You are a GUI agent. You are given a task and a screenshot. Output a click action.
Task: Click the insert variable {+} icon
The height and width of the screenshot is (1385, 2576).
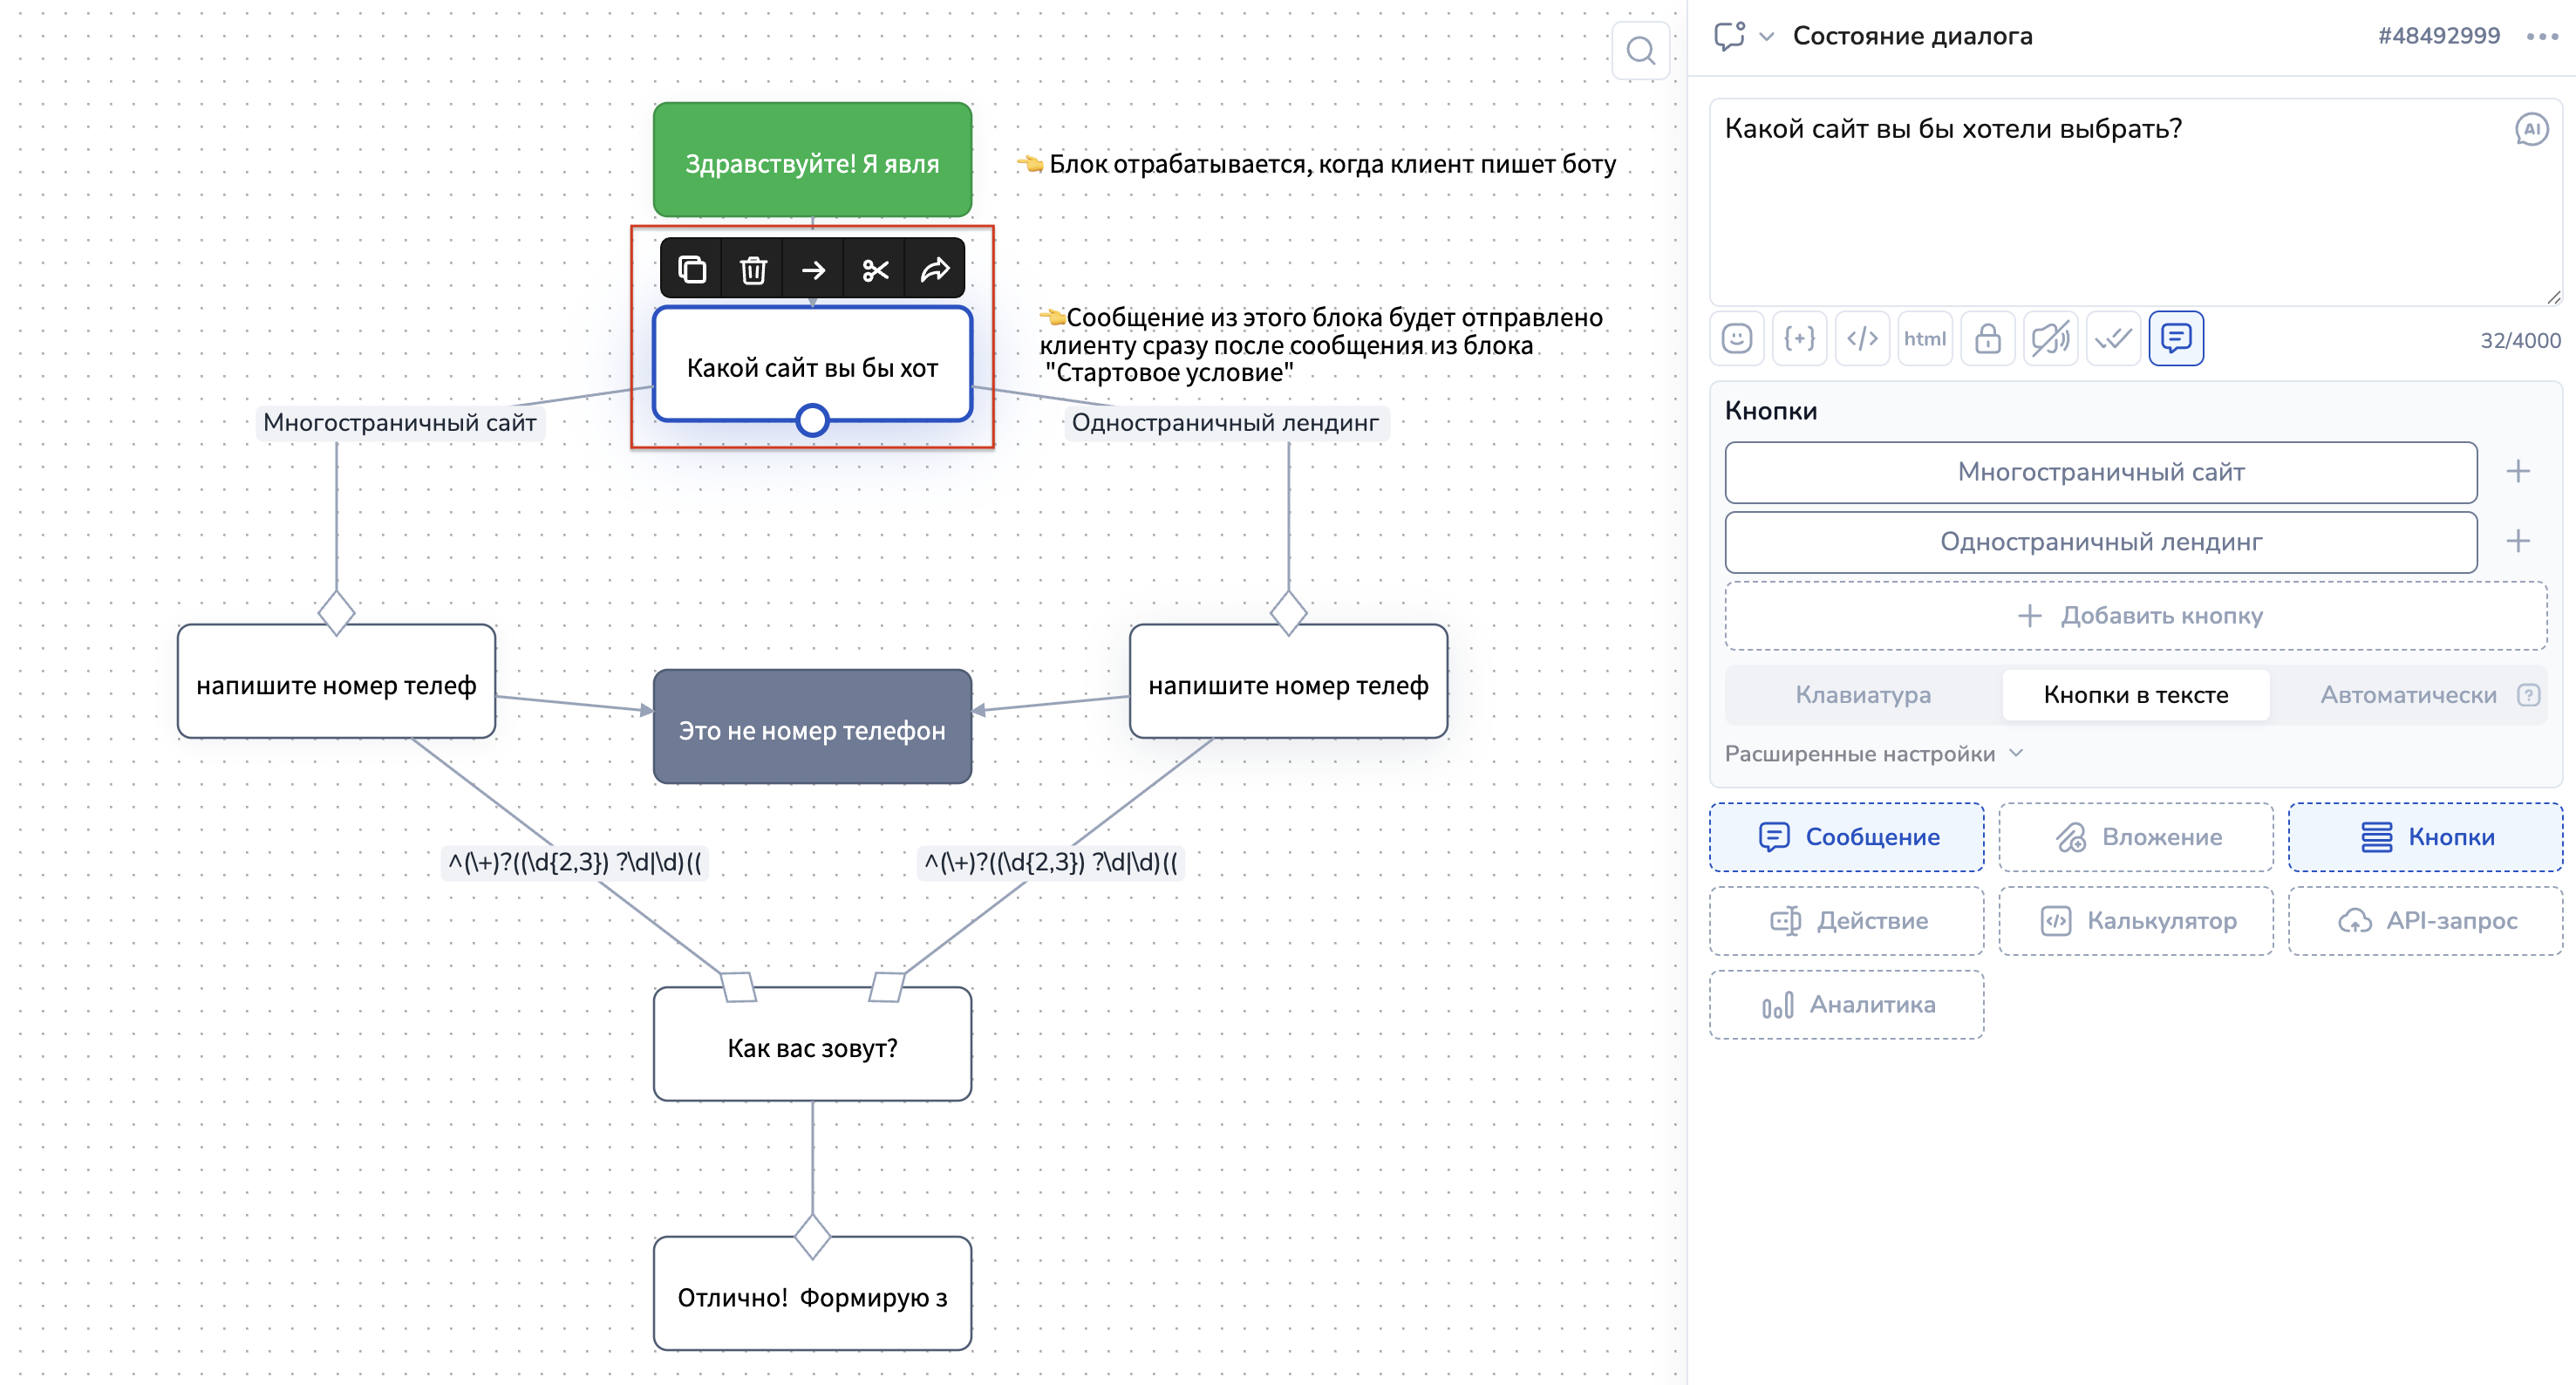pyautogui.click(x=1799, y=339)
